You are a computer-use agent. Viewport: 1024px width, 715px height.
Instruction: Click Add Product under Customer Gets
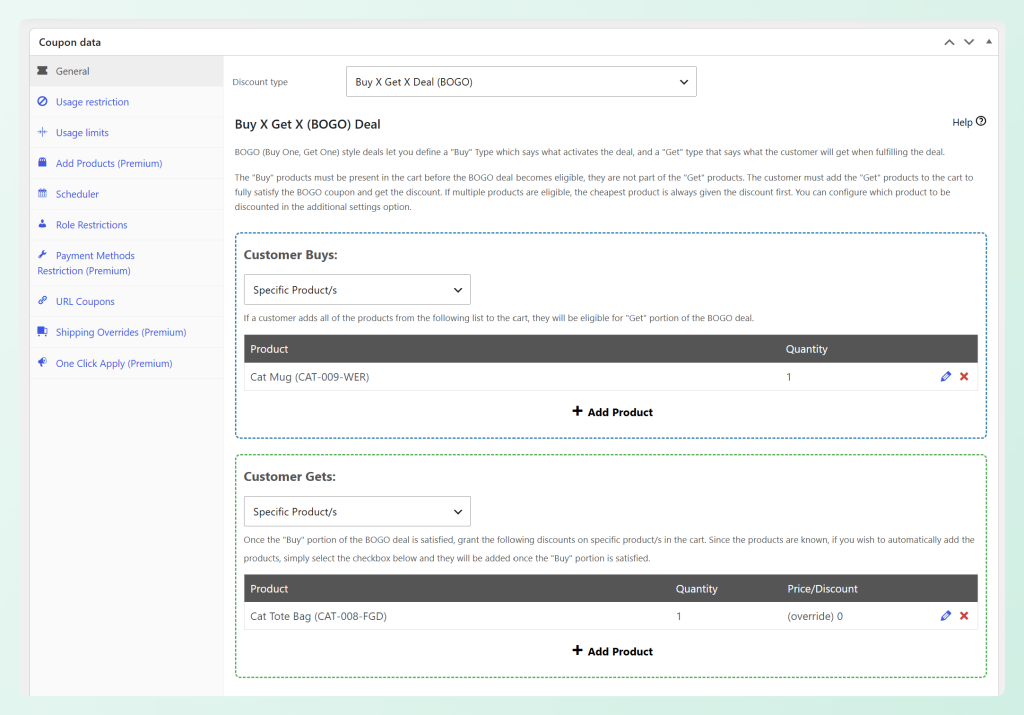point(612,651)
